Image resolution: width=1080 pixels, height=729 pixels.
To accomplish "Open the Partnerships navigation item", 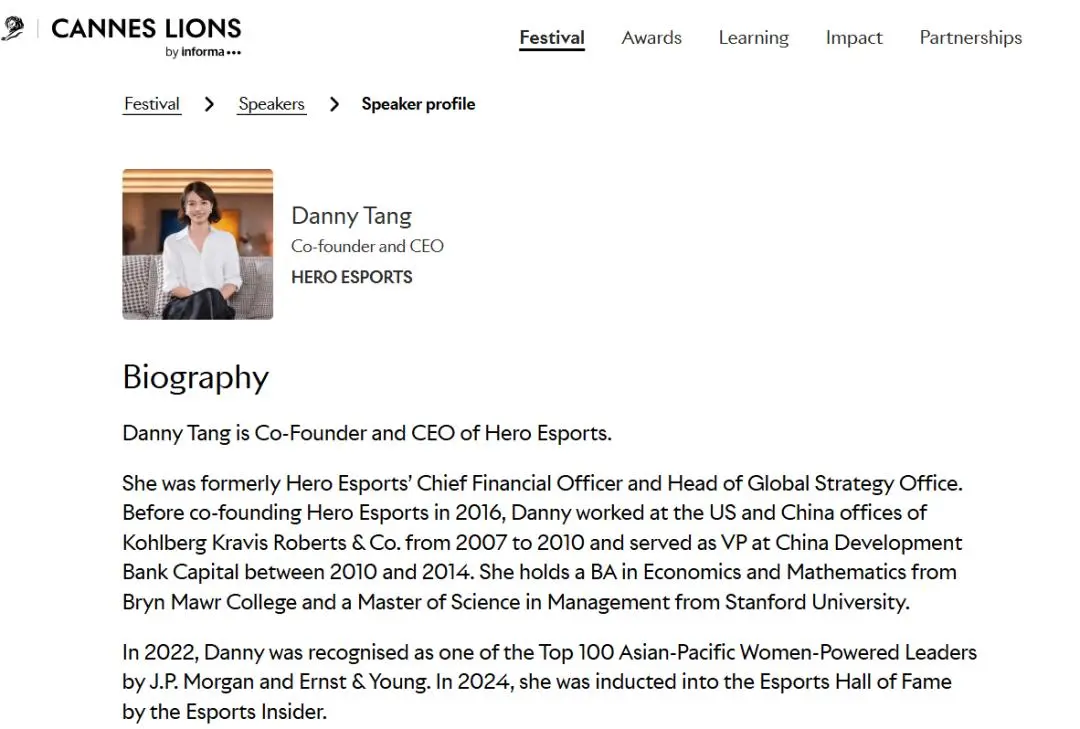I will (970, 38).
